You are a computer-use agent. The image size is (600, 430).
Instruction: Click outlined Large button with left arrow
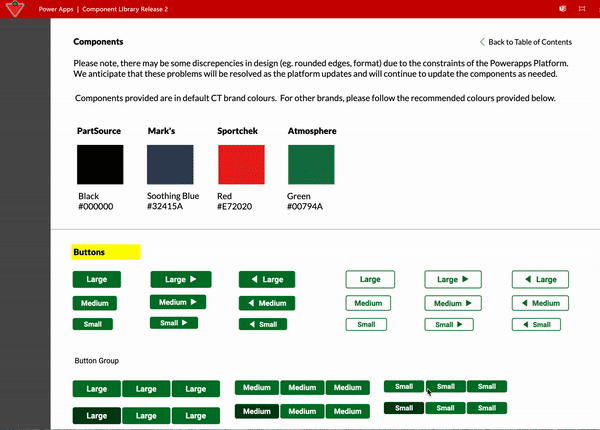click(x=540, y=279)
